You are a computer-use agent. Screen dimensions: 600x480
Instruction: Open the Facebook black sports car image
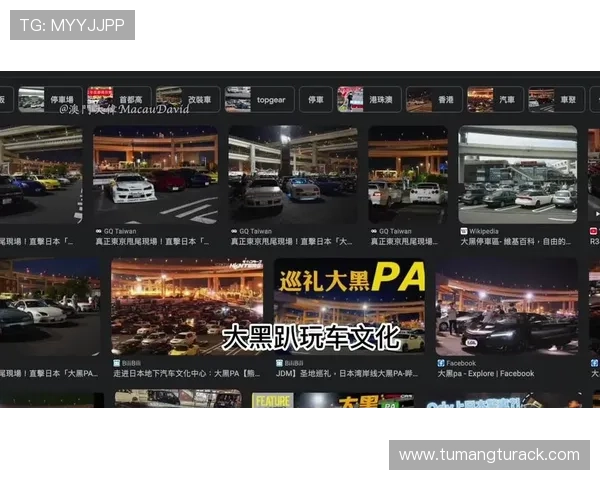[507, 307]
